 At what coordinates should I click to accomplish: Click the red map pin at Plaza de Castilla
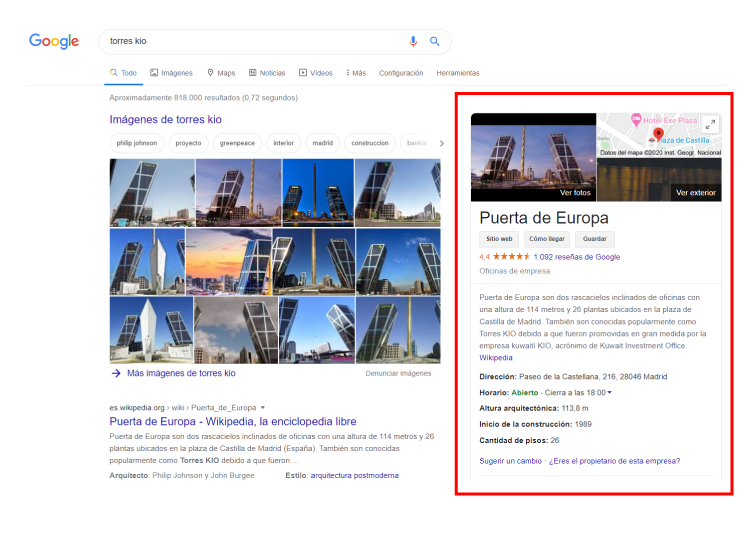click(659, 134)
